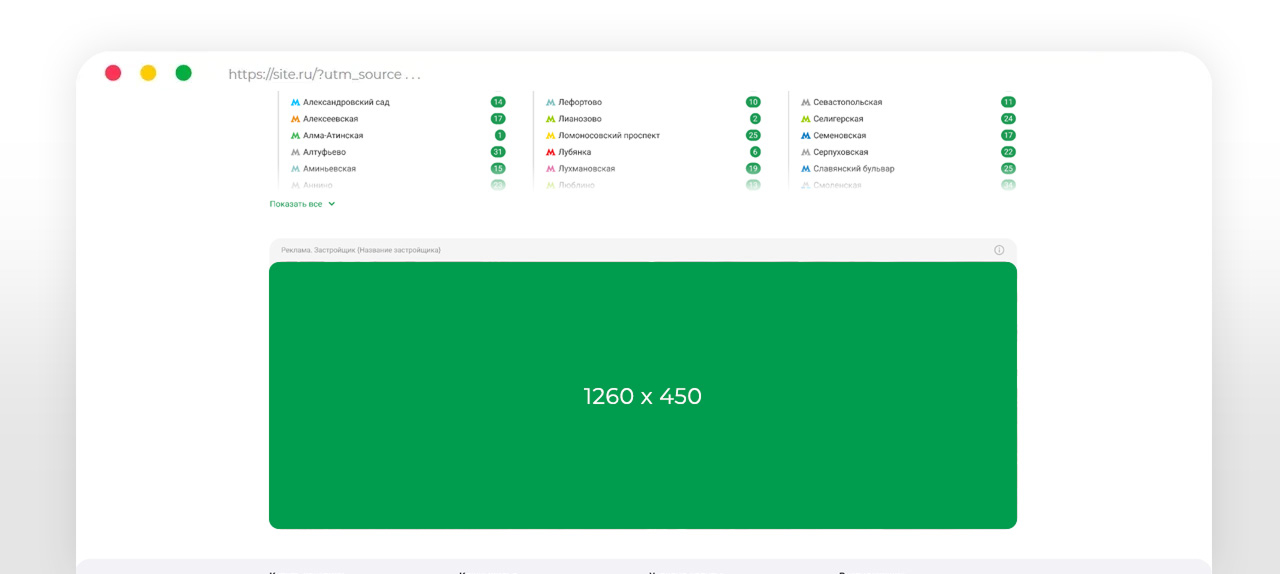Click the Реклама. Застройщик advertiser label
This screenshot has height=574, width=1280.
[x=361, y=250]
